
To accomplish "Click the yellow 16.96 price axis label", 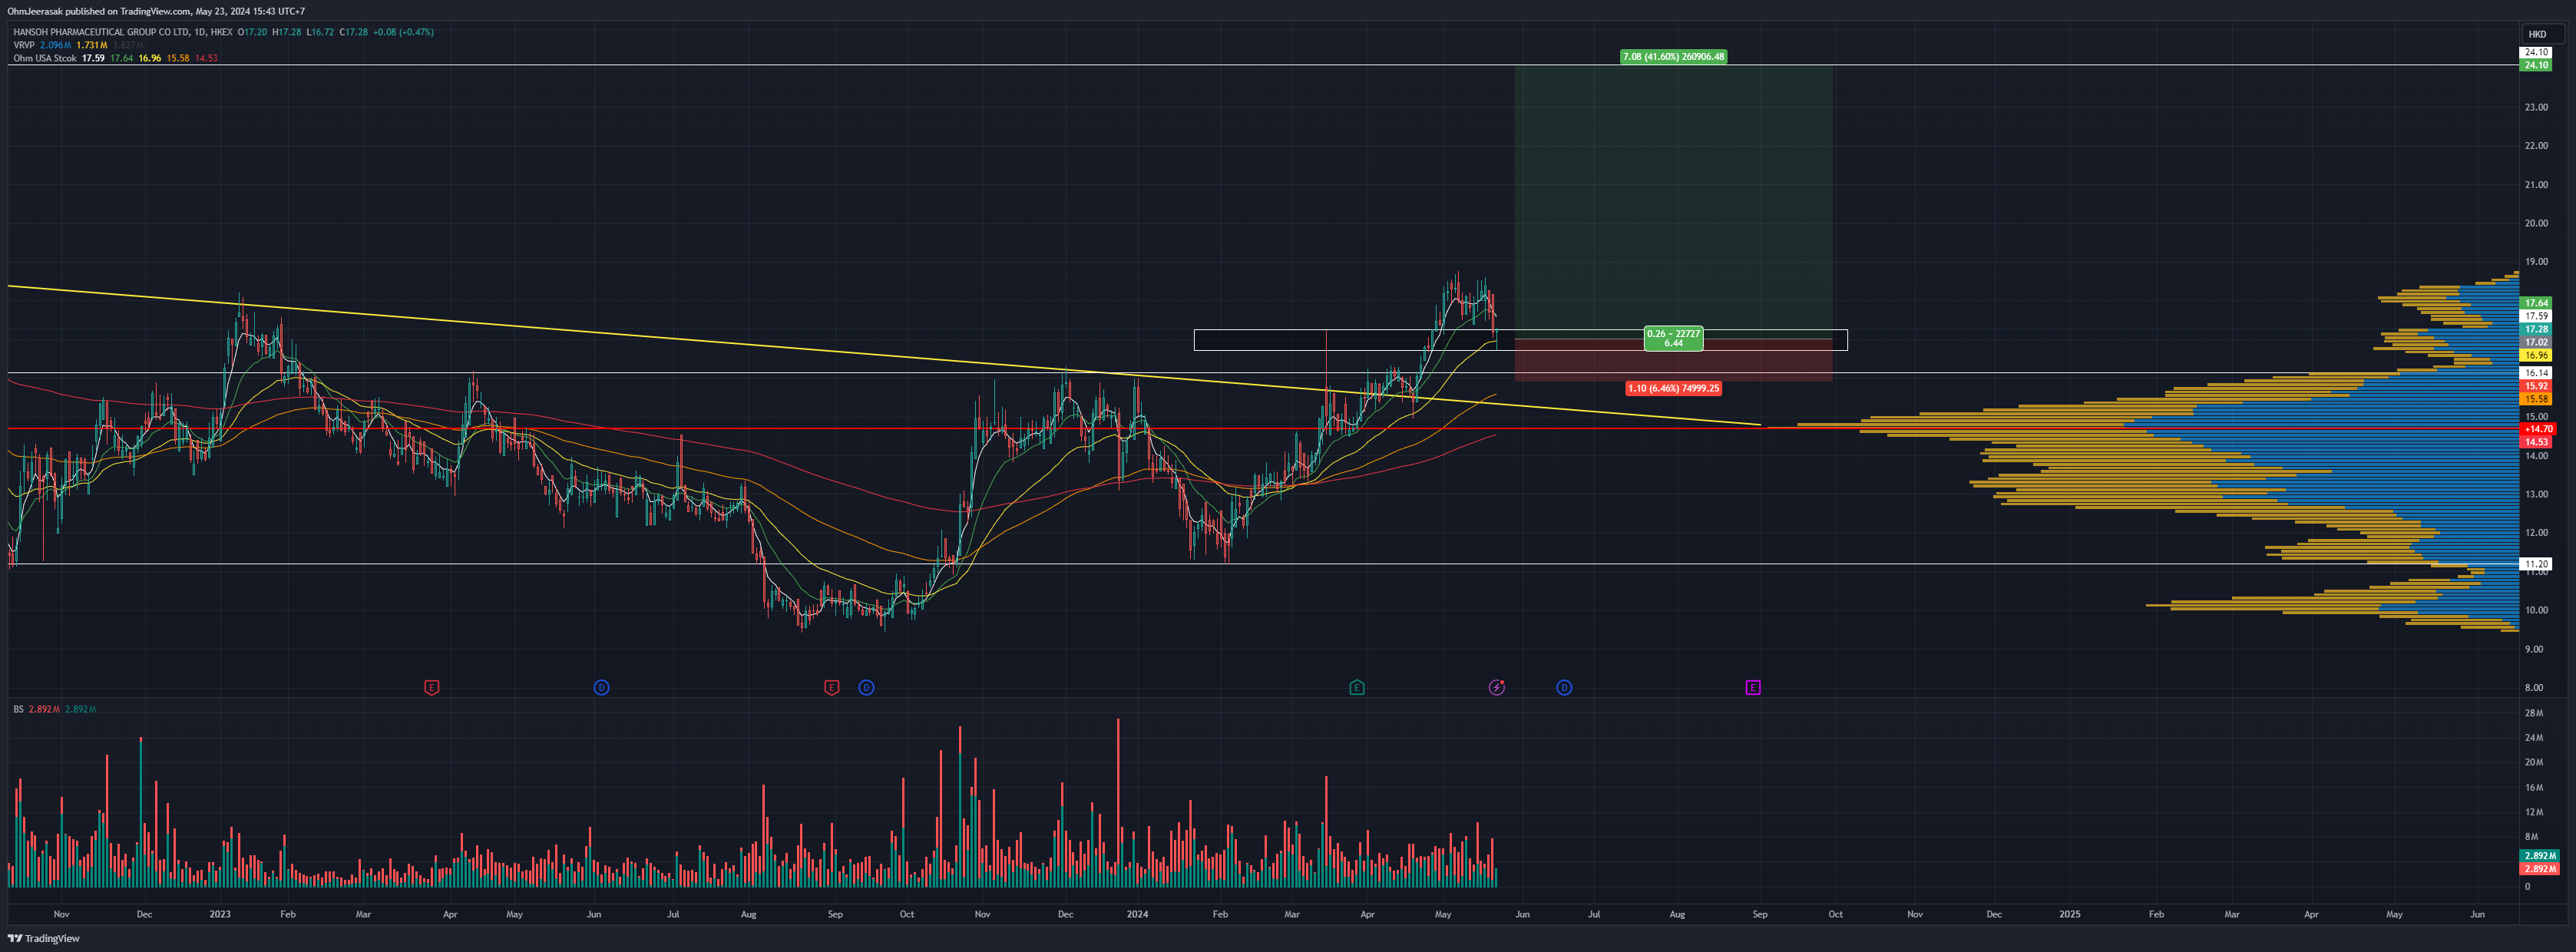I will pos(2536,355).
